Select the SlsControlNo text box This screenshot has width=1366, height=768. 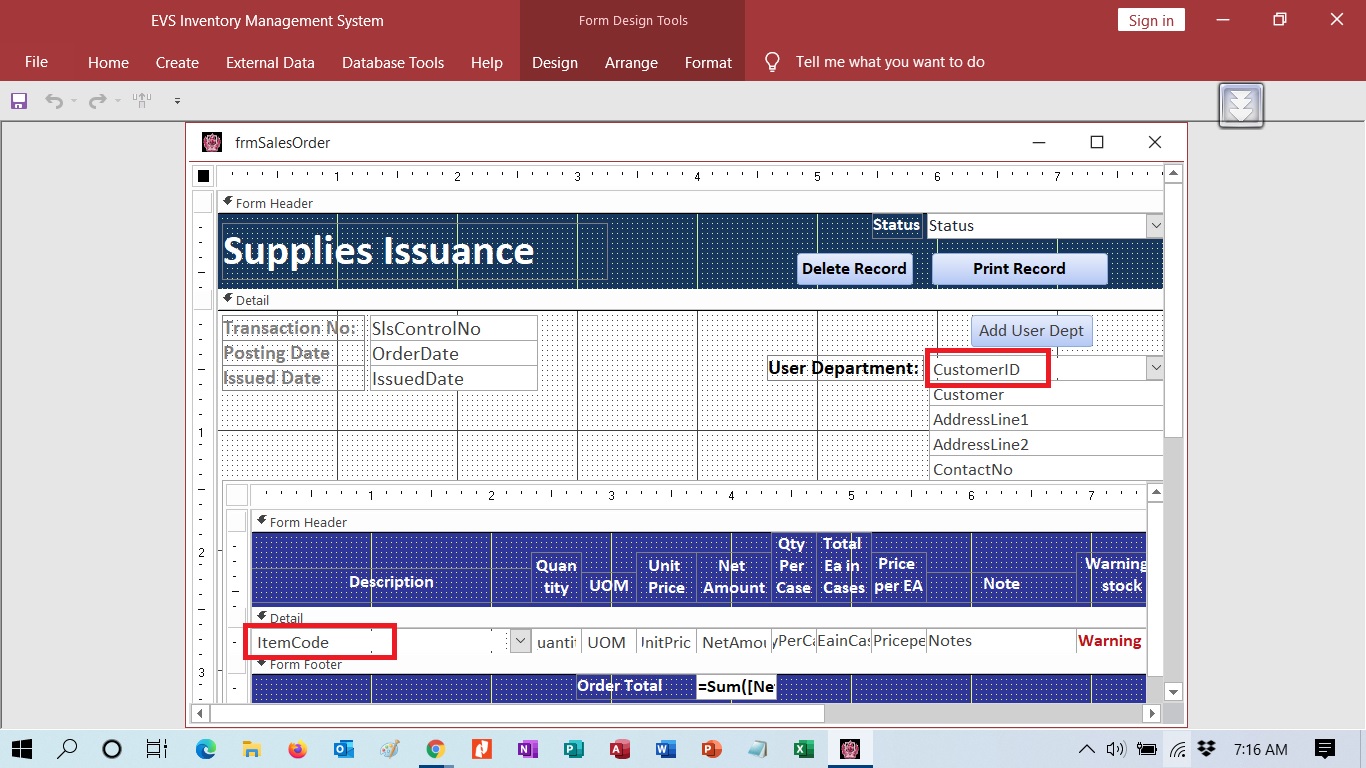(x=453, y=328)
